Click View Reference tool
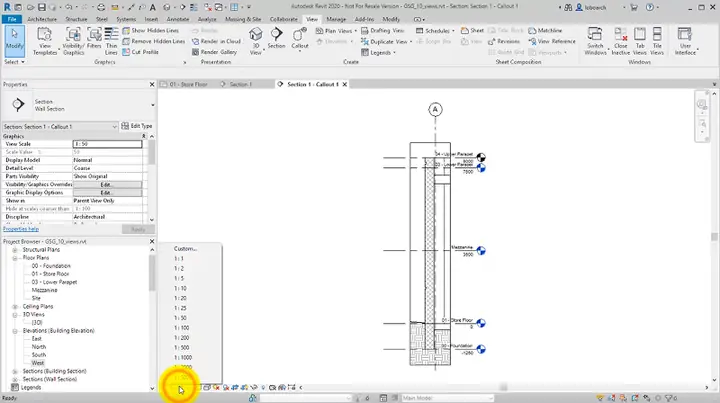Image resolution: width=720 pixels, height=403 pixels. point(552,41)
